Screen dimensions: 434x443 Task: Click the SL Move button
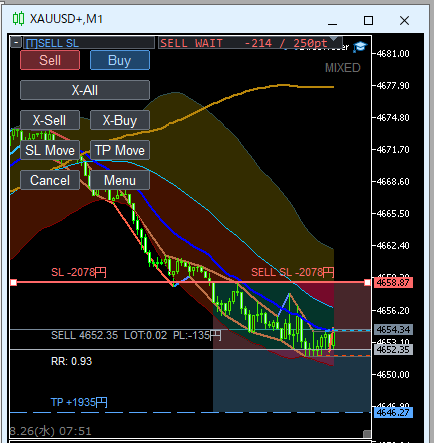[50, 150]
